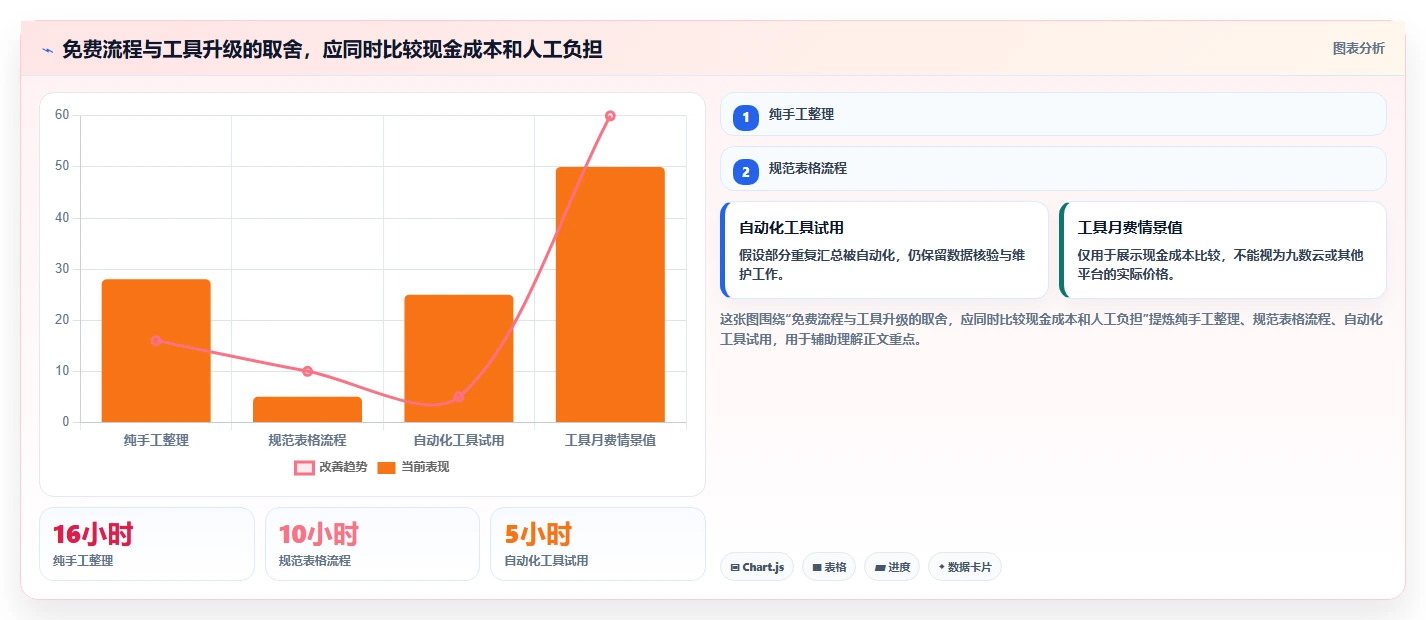Click the 数据卡片 tag
1426x620 pixels.
coord(965,567)
